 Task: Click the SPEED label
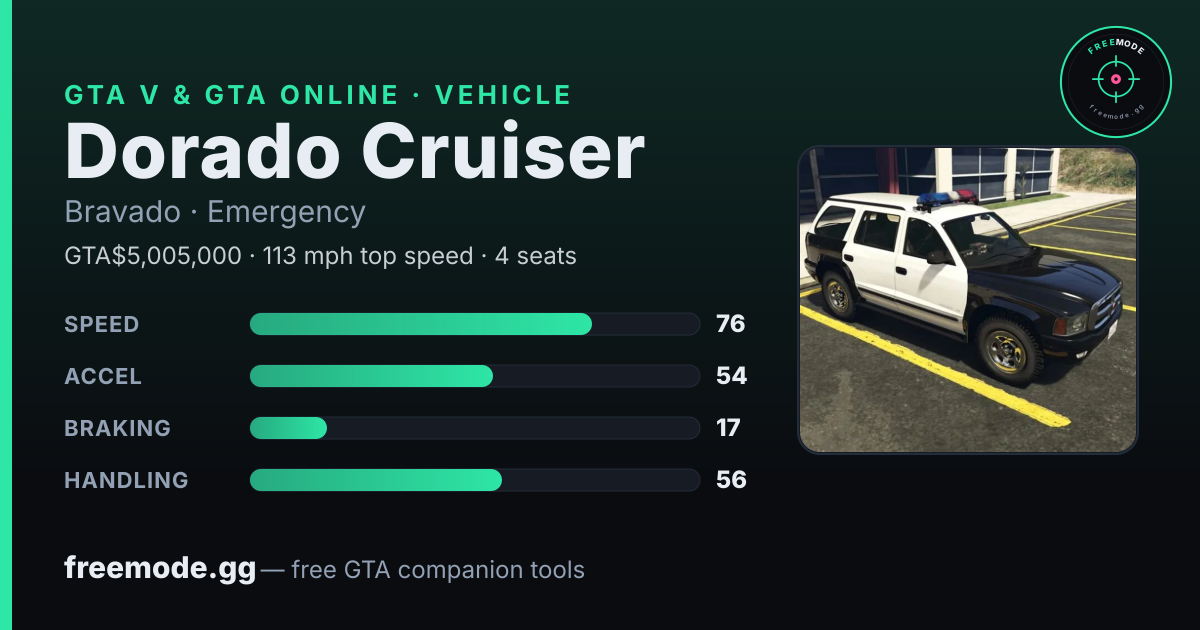(102, 324)
